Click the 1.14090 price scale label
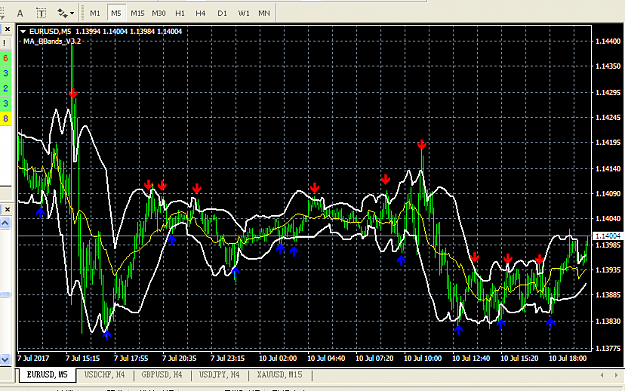The width and height of the screenshot is (625, 391). point(608,194)
